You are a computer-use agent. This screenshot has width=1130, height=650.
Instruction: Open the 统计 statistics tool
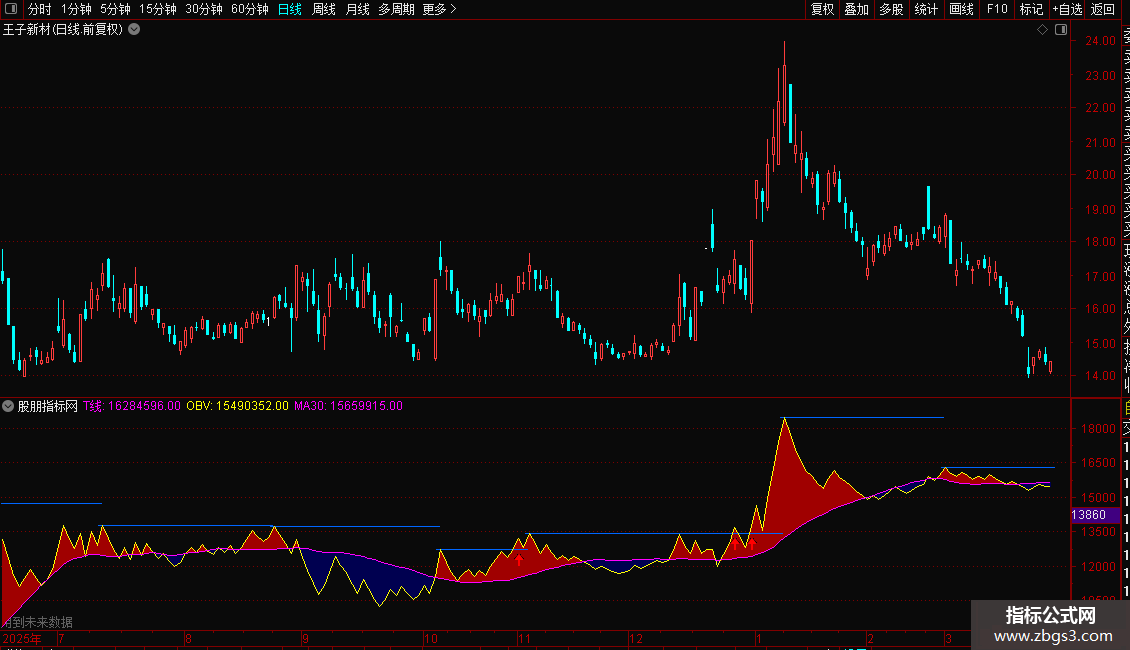(x=926, y=9)
